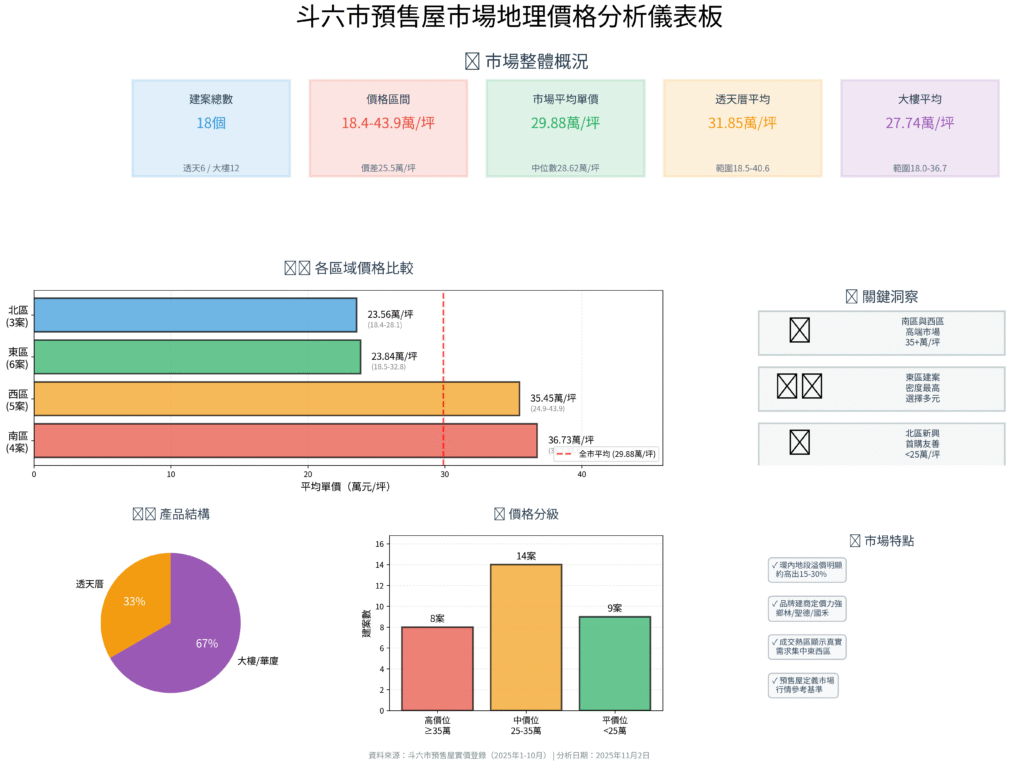Click the 全市平均 legend entry

606,454
